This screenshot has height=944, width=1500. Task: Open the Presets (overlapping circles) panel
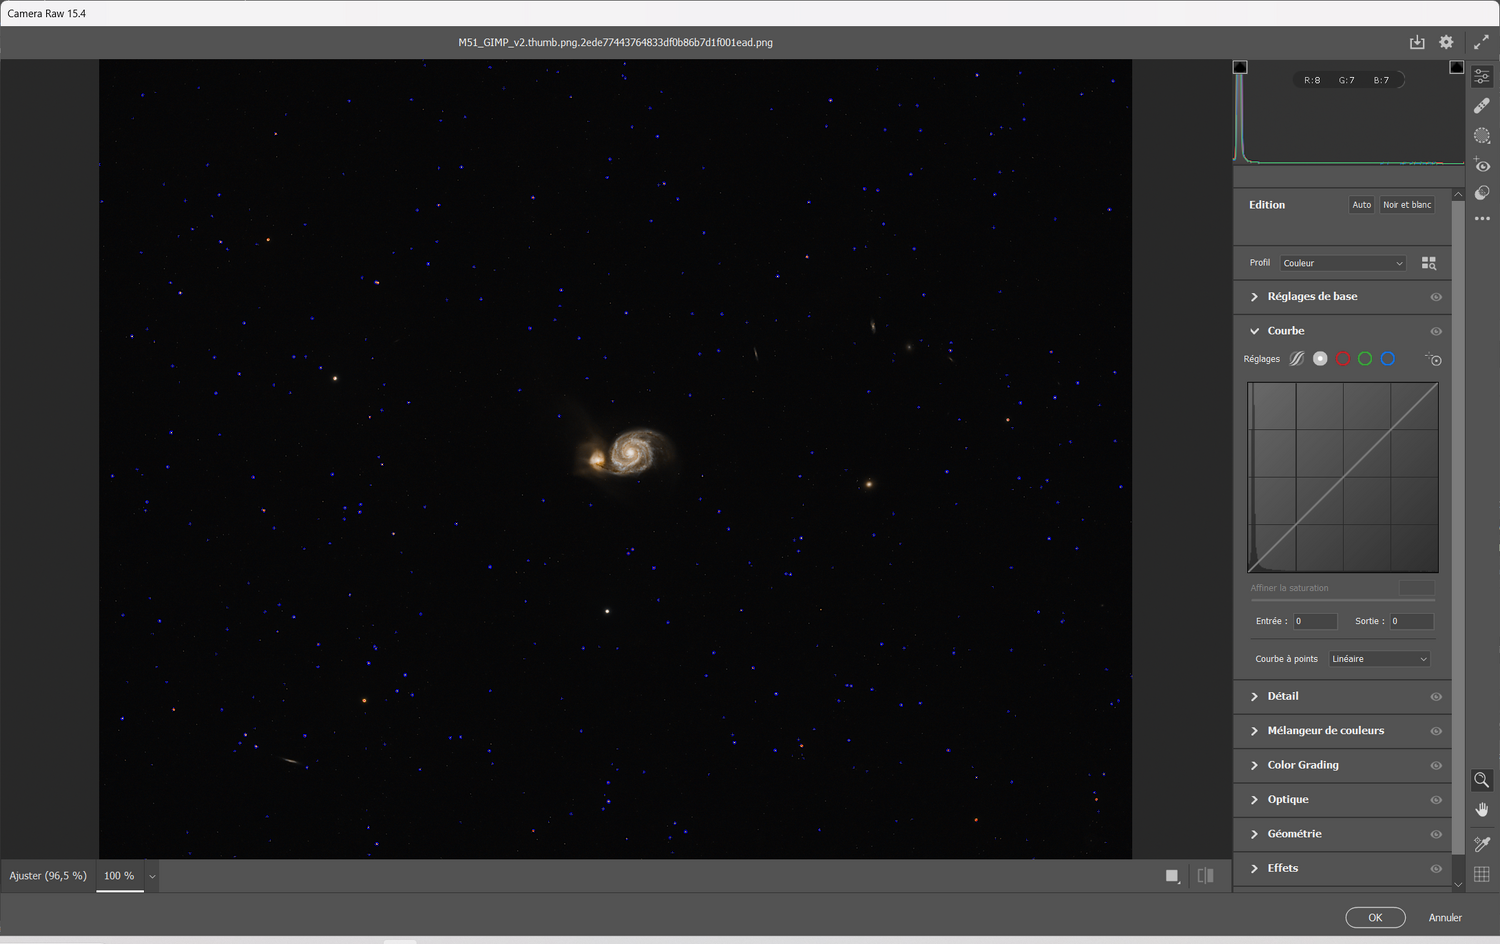pyautogui.click(x=1482, y=193)
